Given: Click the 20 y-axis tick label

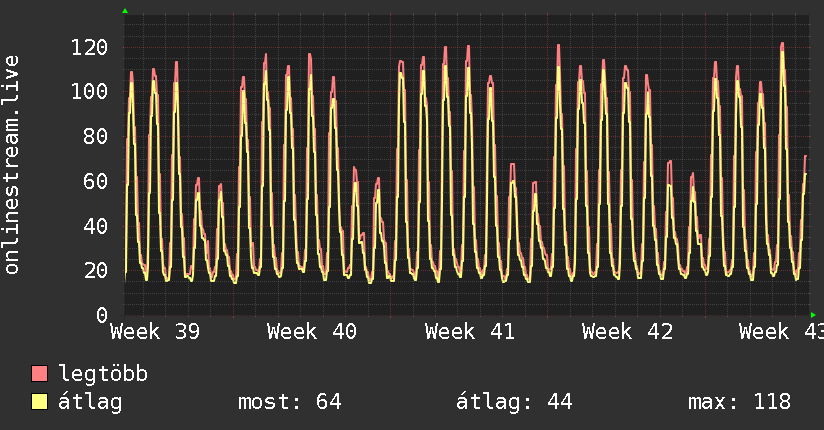Looking at the screenshot, I should (x=96, y=271).
